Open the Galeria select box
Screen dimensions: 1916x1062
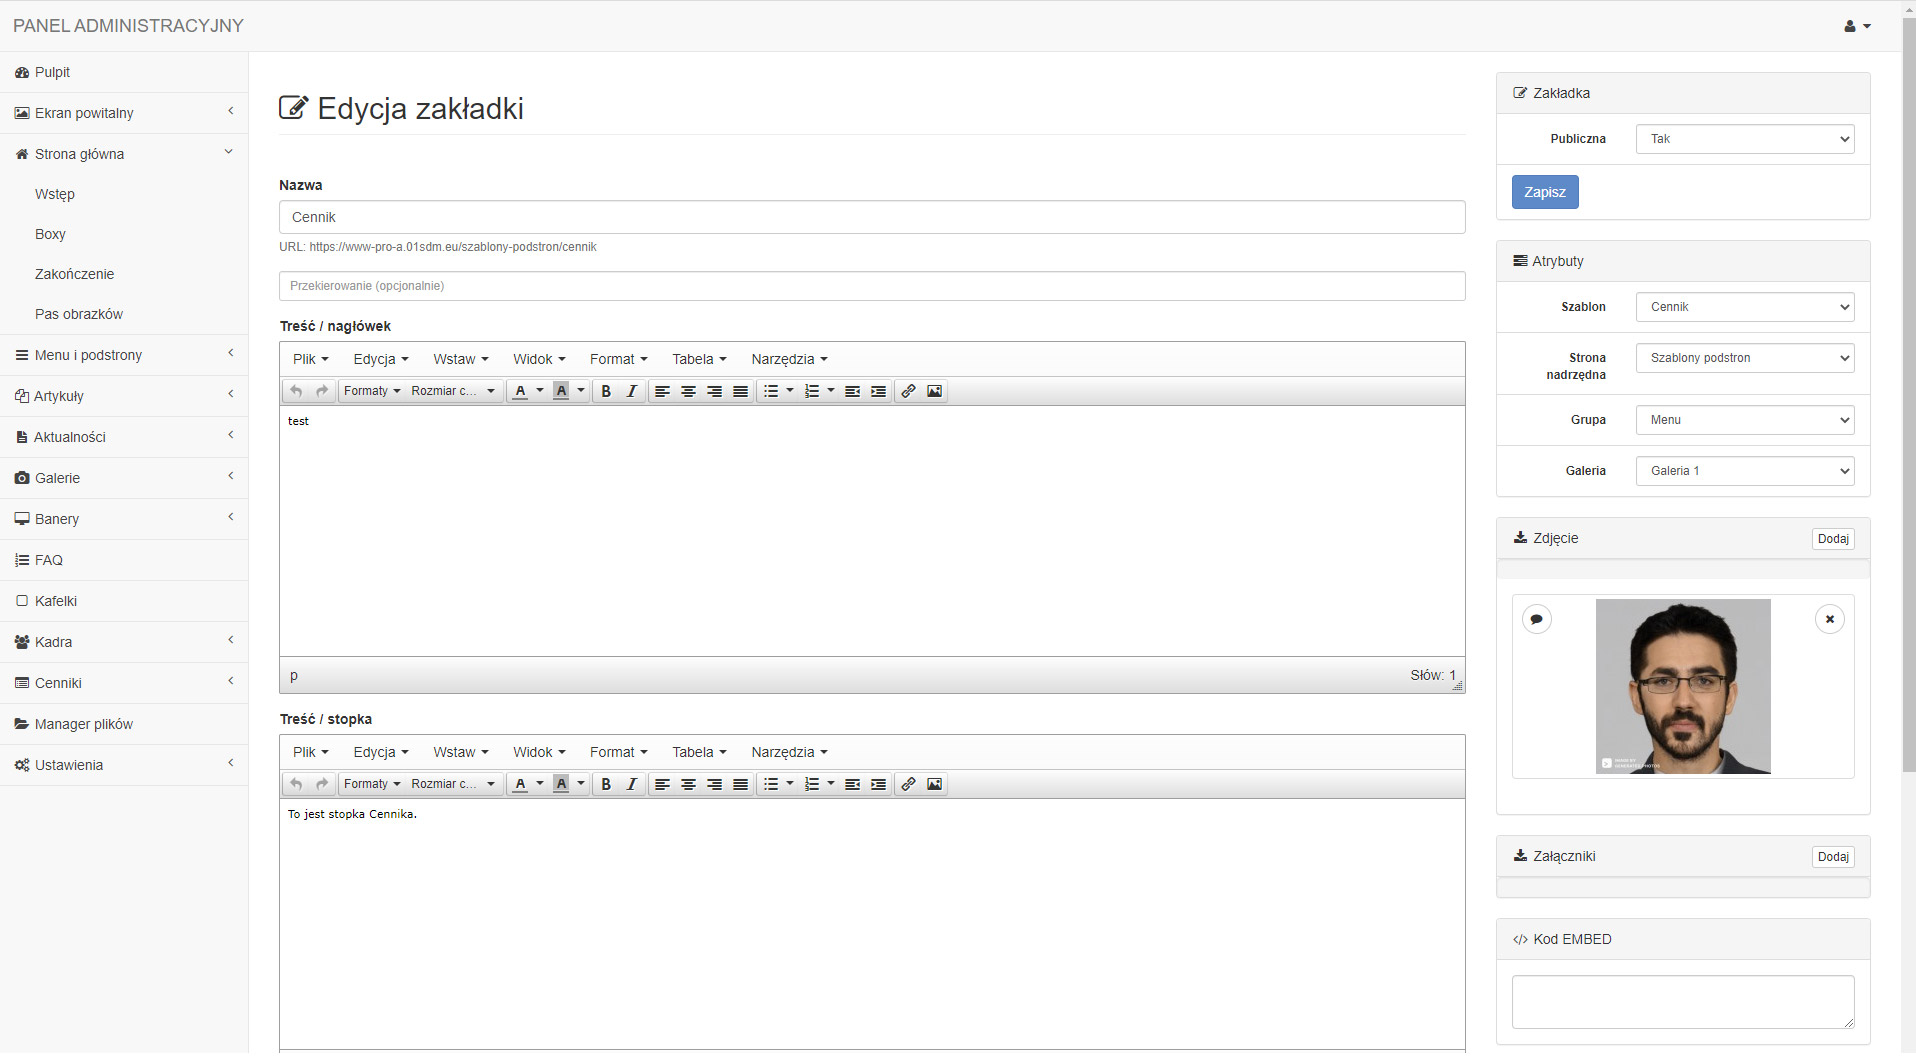[x=1744, y=471]
